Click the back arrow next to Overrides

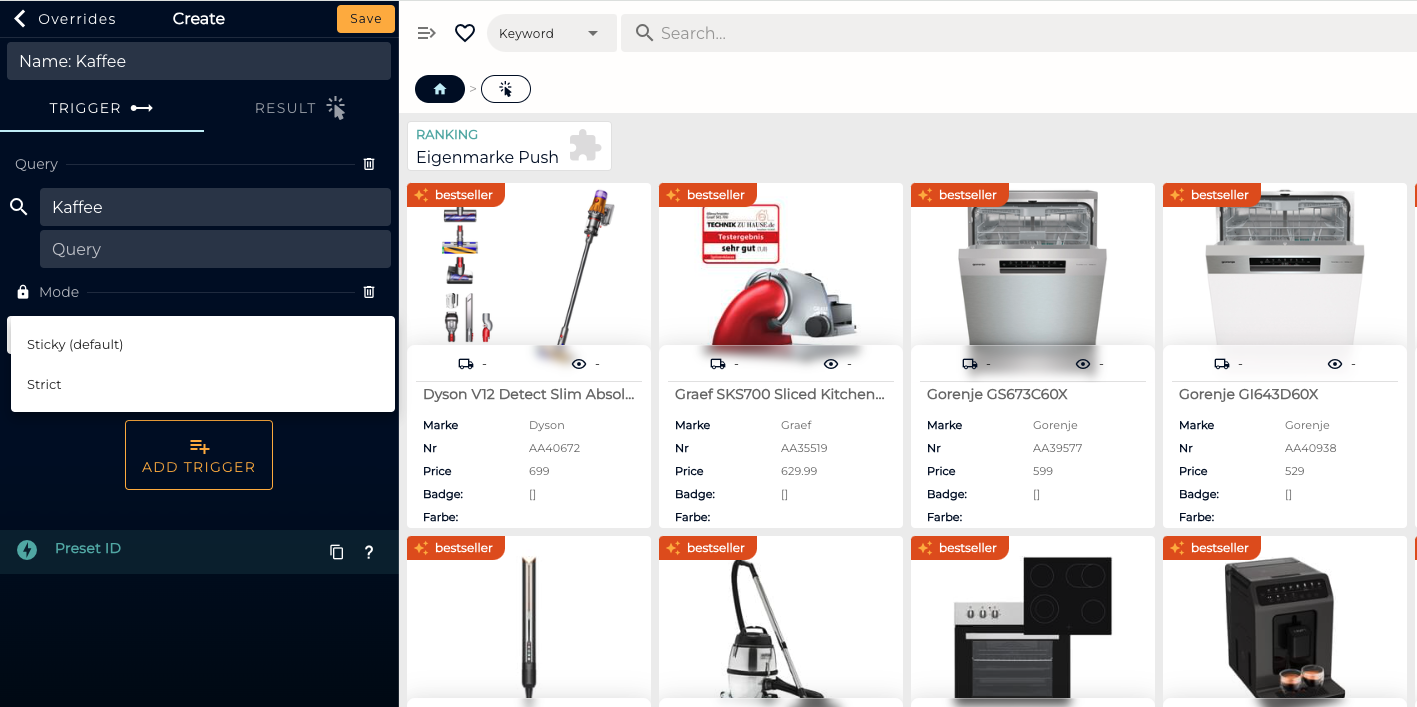[19, 19]
